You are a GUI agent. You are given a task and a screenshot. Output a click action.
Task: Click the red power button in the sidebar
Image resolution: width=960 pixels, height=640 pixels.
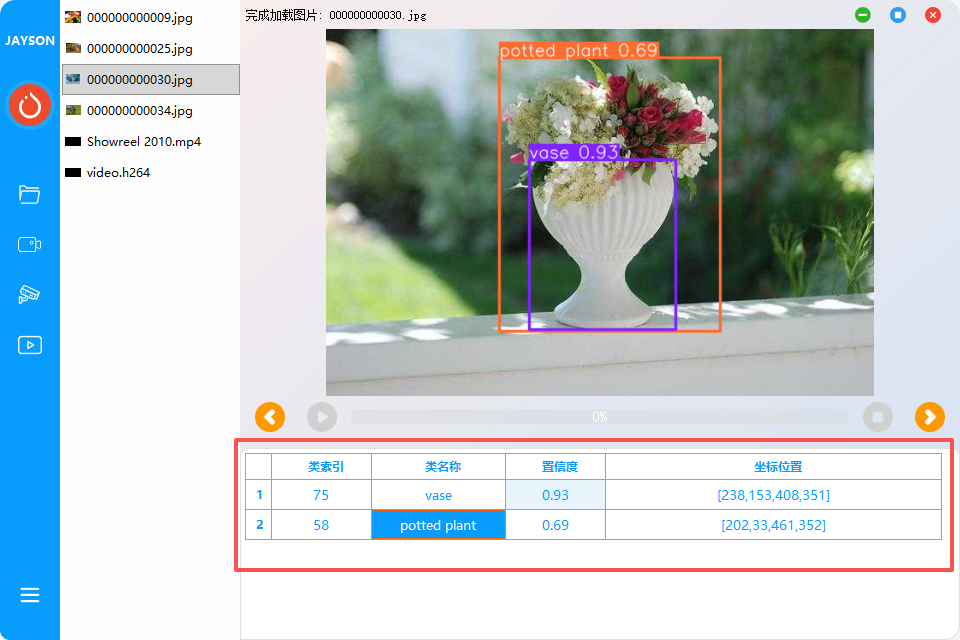tap(30, 104)
